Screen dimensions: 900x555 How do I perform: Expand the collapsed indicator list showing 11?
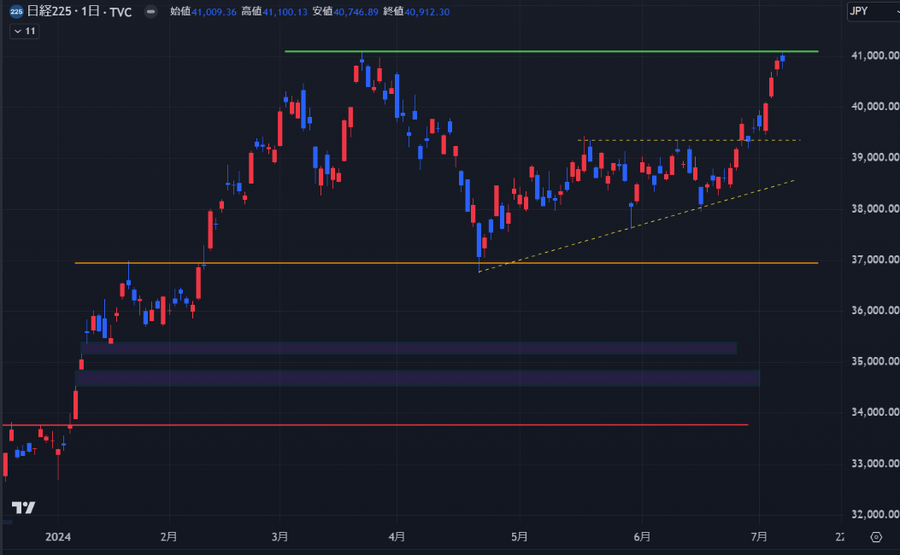(x=24, y=32)
